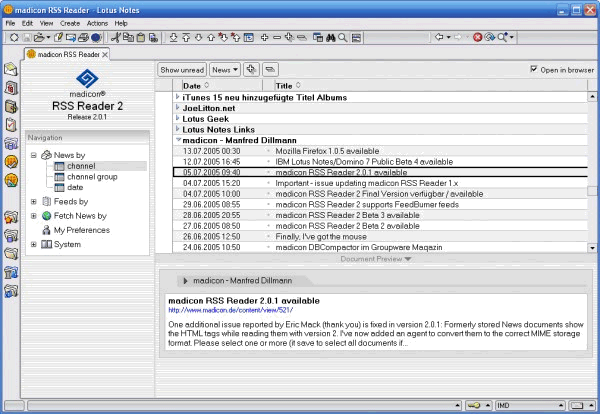Viewport: 600px width, 414px height.
Task: Click the Refresh icon next to Stop
Action: [489, 37]
